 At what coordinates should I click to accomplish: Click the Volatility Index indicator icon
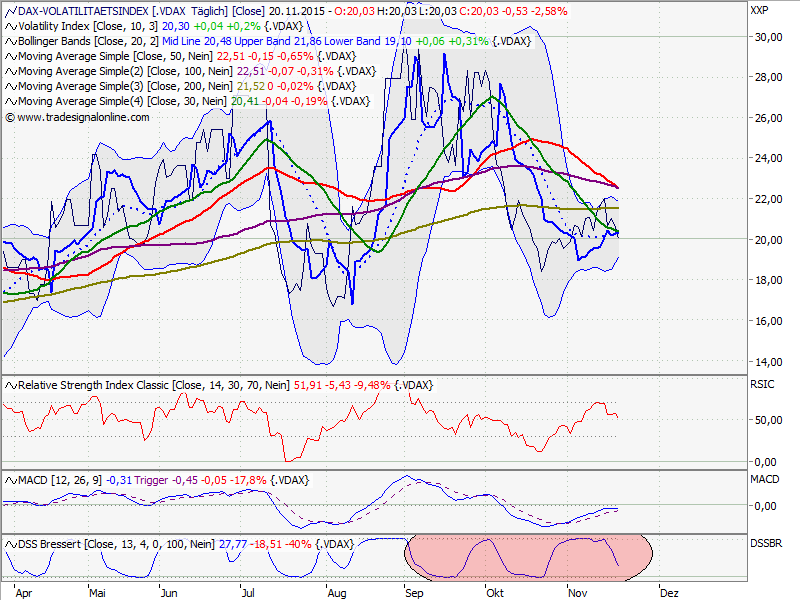pyautogui.click(x=10, y=27)
